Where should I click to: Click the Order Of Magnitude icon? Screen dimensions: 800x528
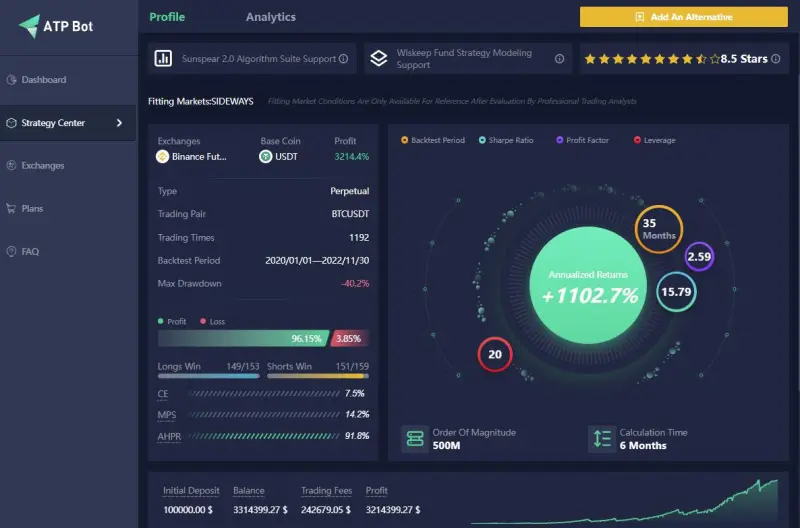(x=414, y=438)
